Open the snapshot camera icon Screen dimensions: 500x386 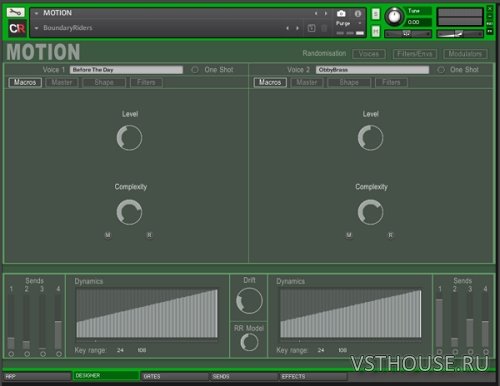point(341,13)
